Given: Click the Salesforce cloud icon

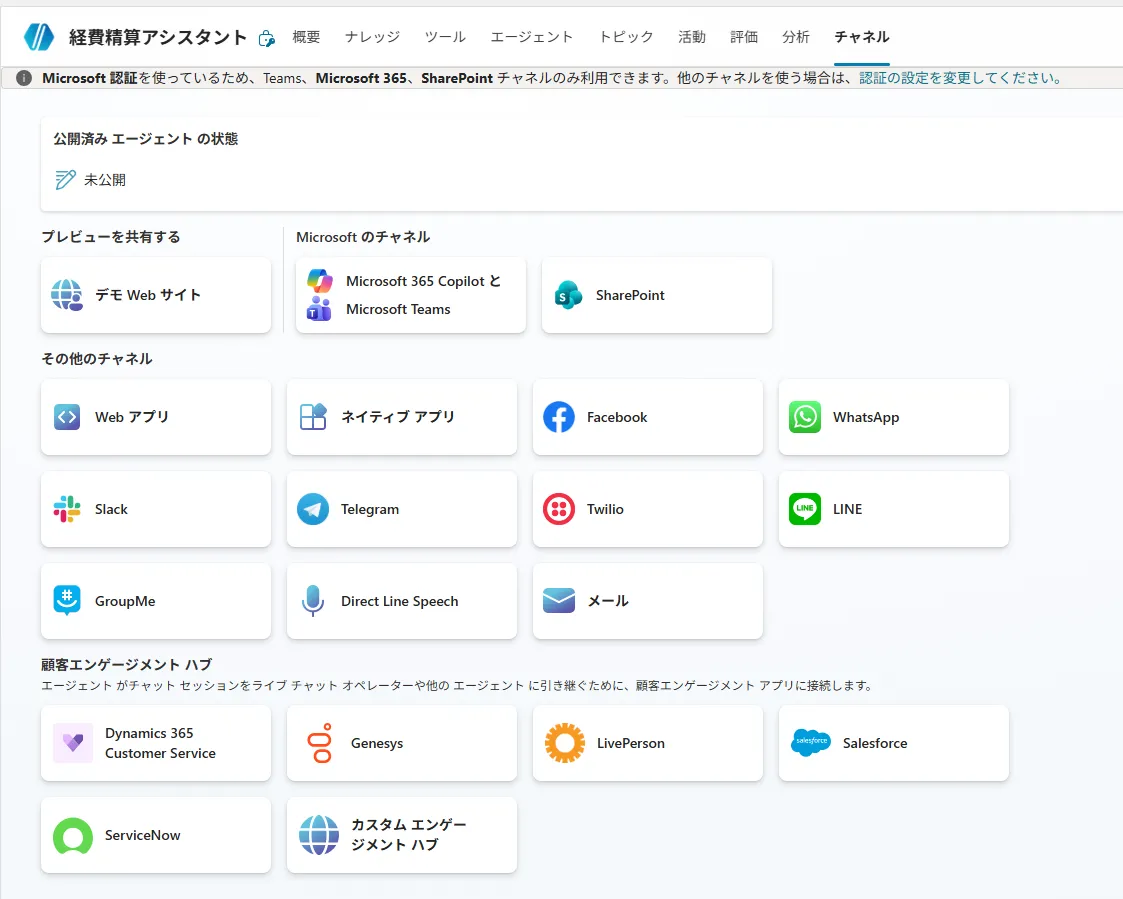Looking at the screenshot, I should (x=811, y=742).
